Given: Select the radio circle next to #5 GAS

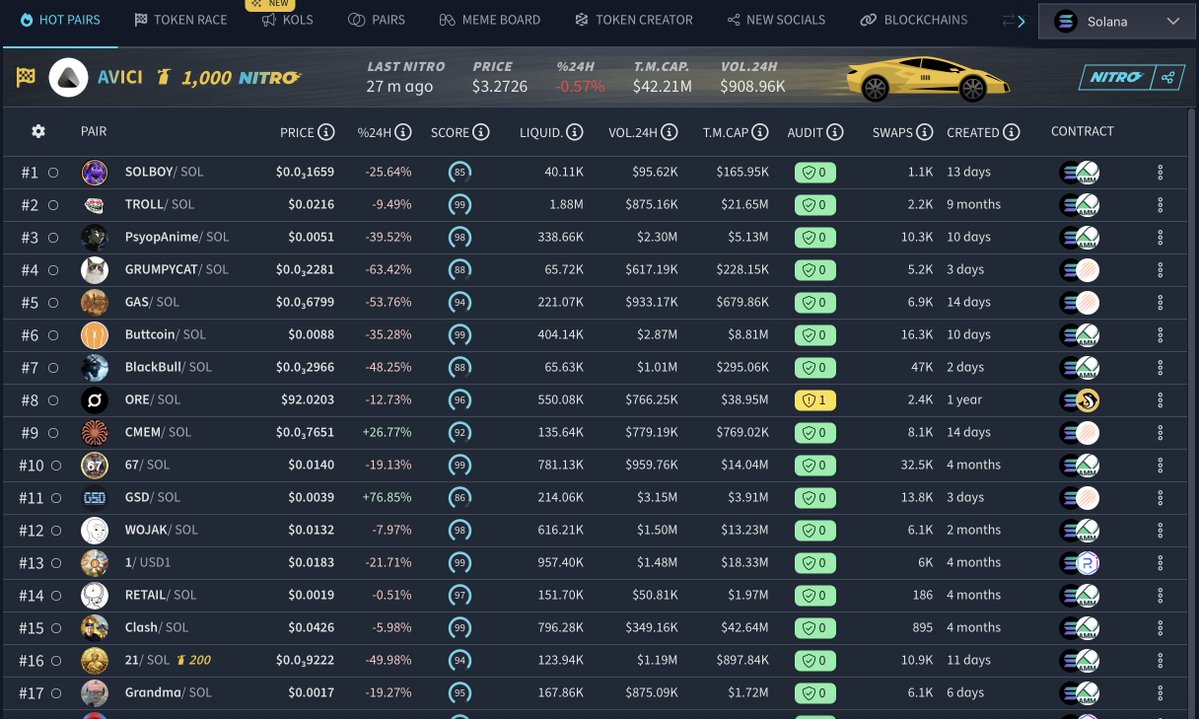Looking at the screenshot, I should [53, 301].
